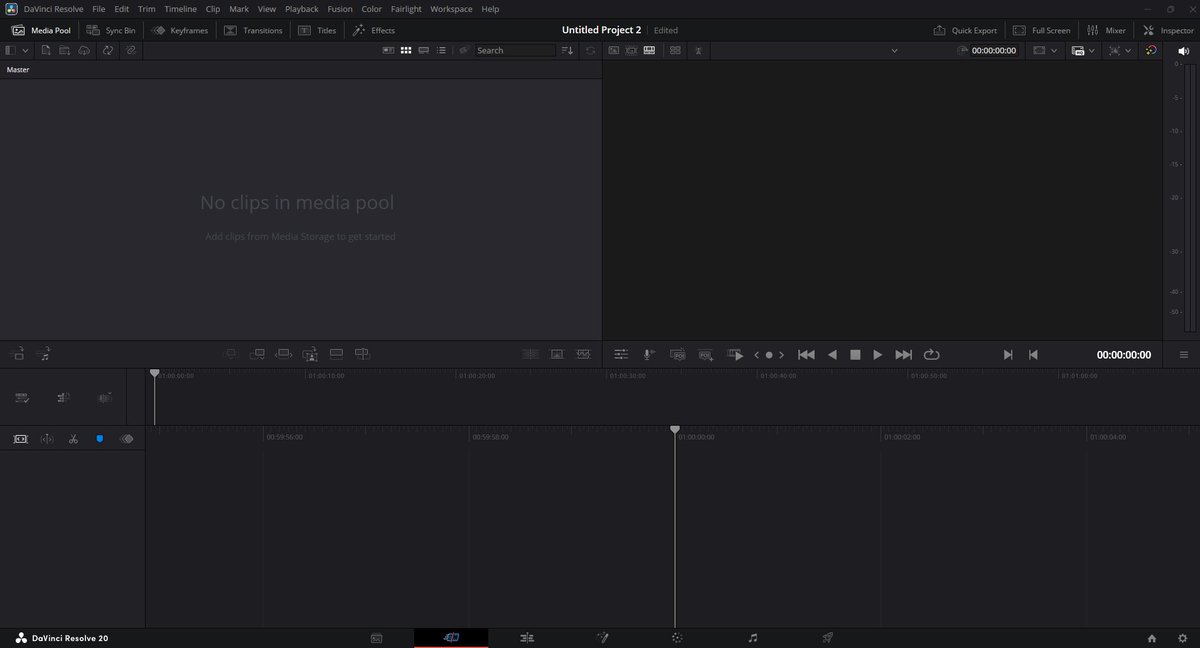Image resolution: width=1200 pixels, height=648 pixels.
Task: Toggle loop playback
Action: 932,354
